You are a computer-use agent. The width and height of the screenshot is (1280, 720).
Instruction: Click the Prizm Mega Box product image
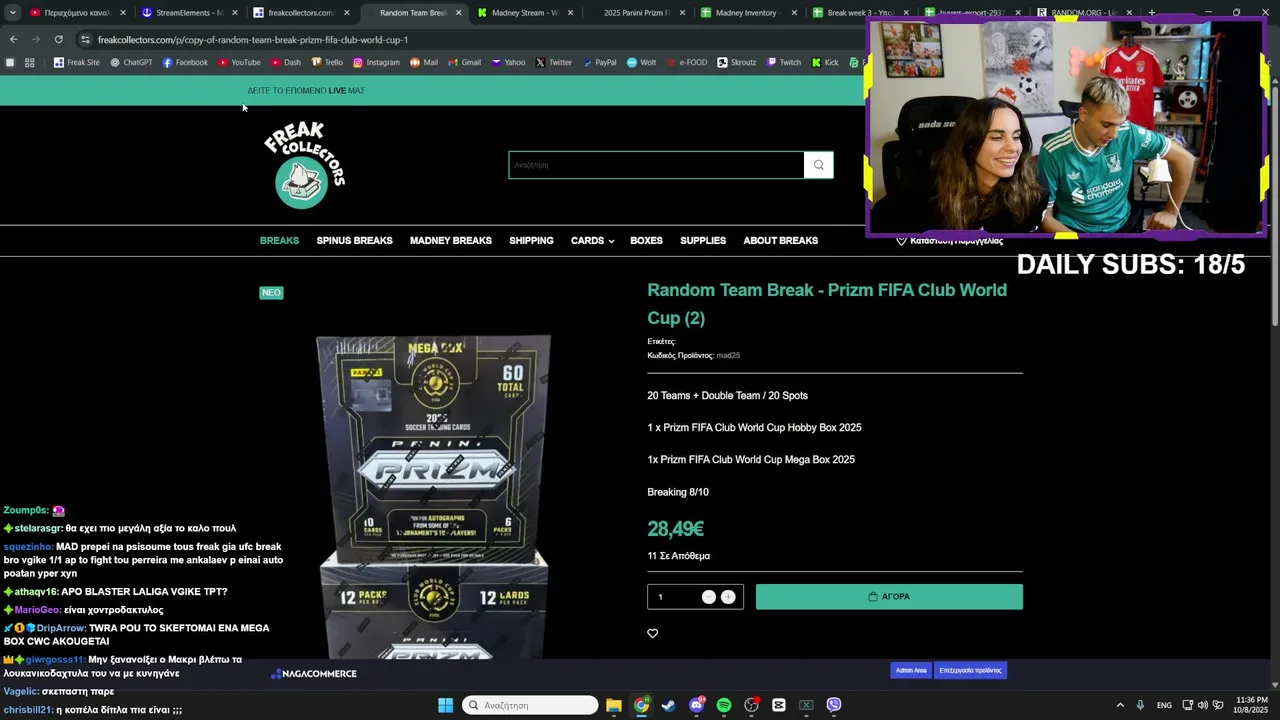tap(434, 497)
